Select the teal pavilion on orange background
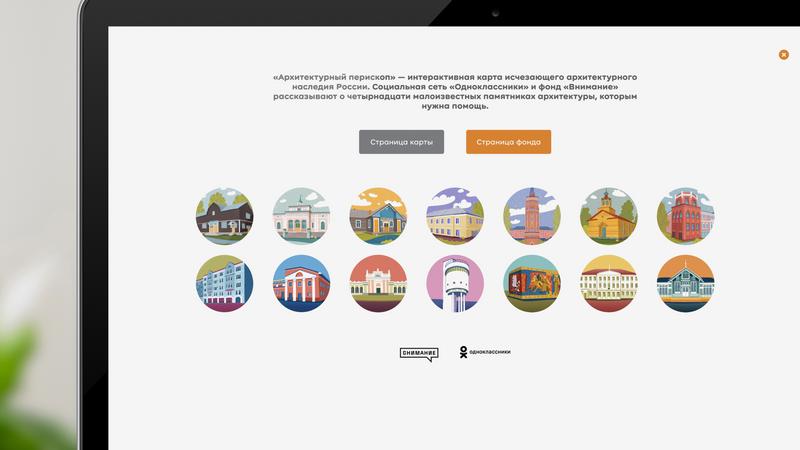This screenshot has height=450, width=800. click(x=685, y=283)
